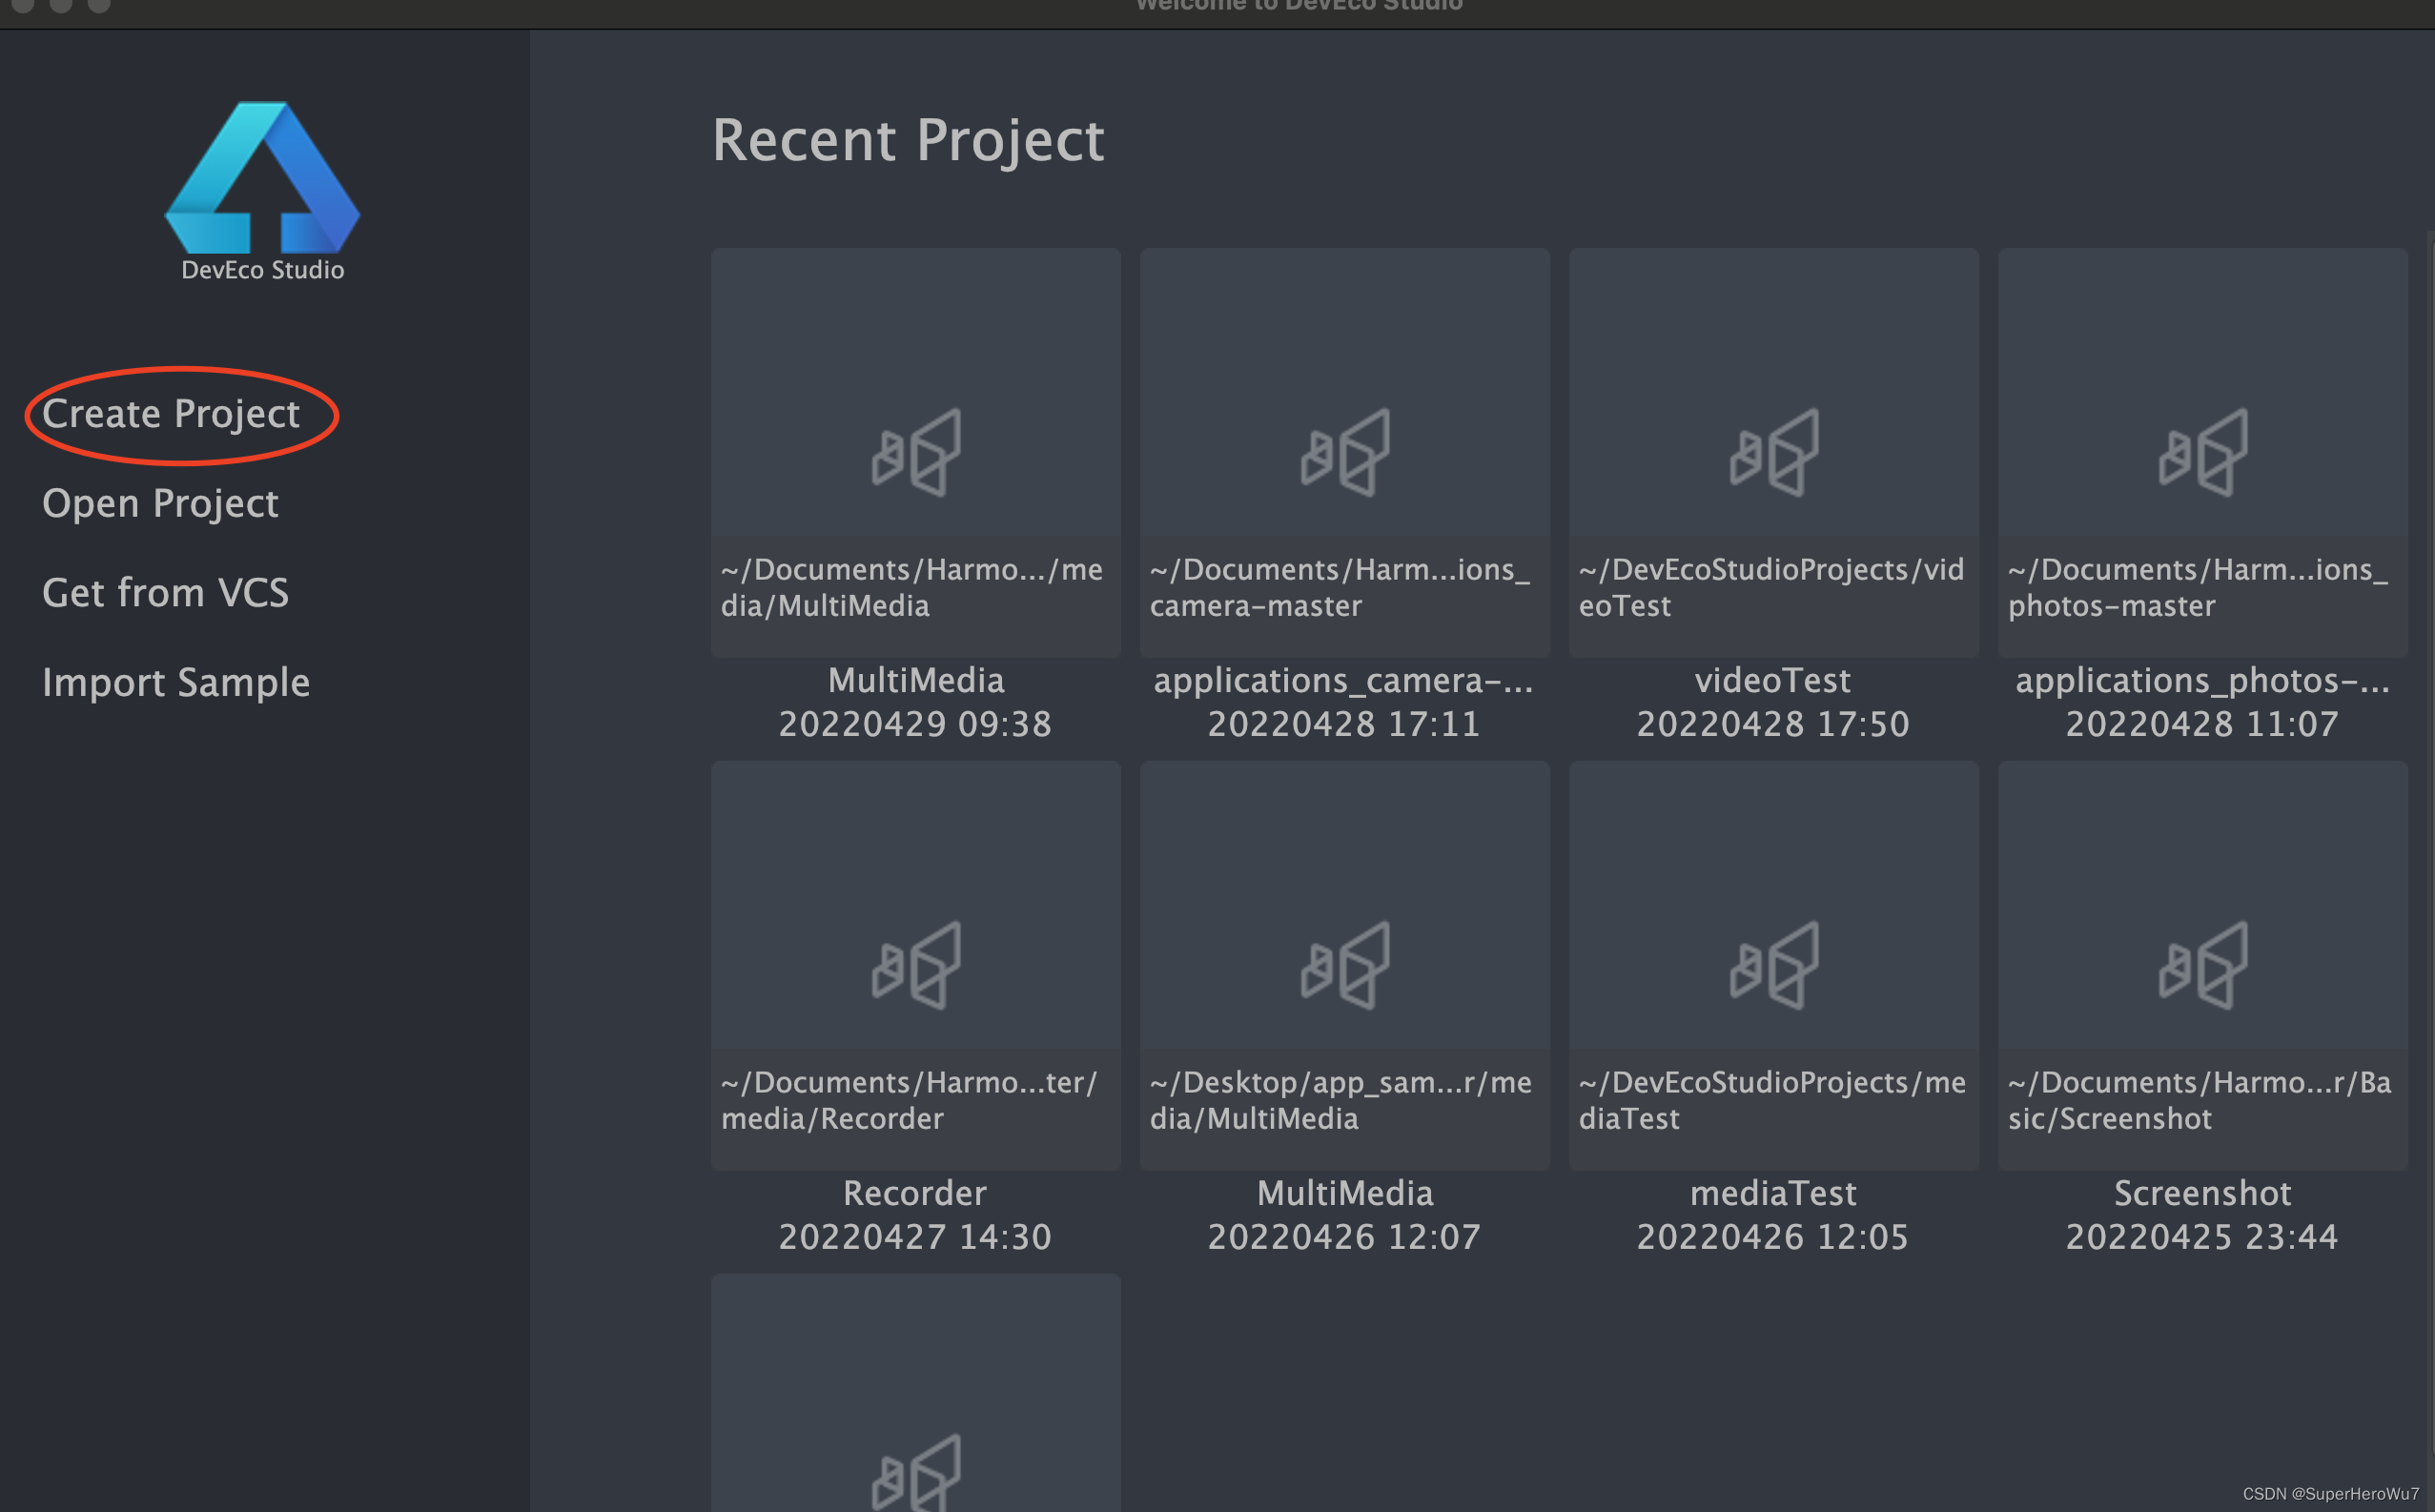This screenshot has width=2435, height=1512.
Task: Click the path ending in camera-master
Action: (1340, 587)
